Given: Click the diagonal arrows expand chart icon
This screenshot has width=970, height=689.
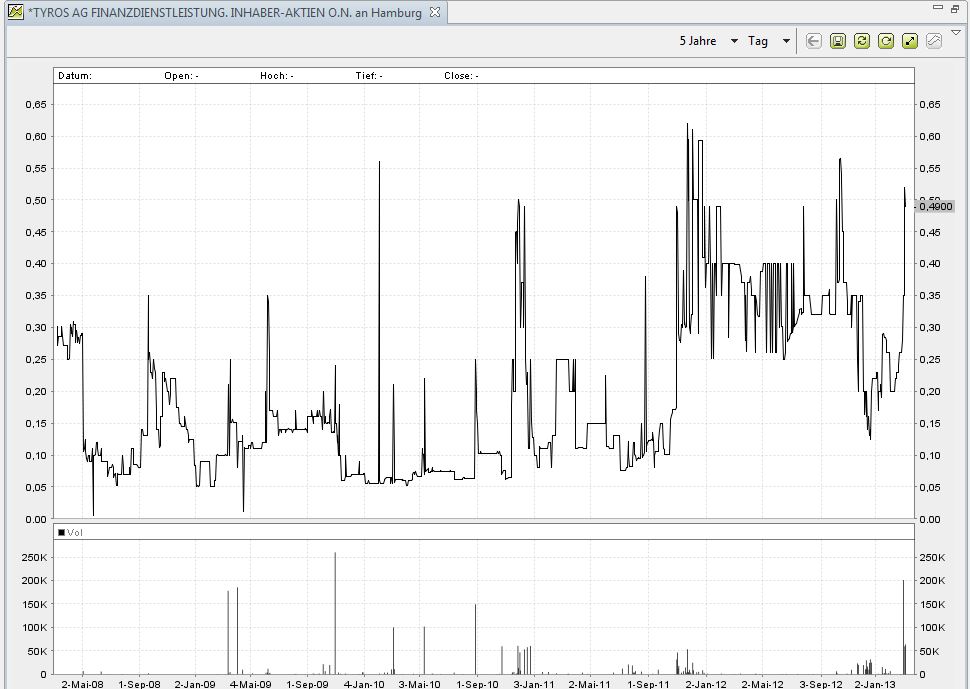Looking at the screenshot, I should (x=910, y=41).
